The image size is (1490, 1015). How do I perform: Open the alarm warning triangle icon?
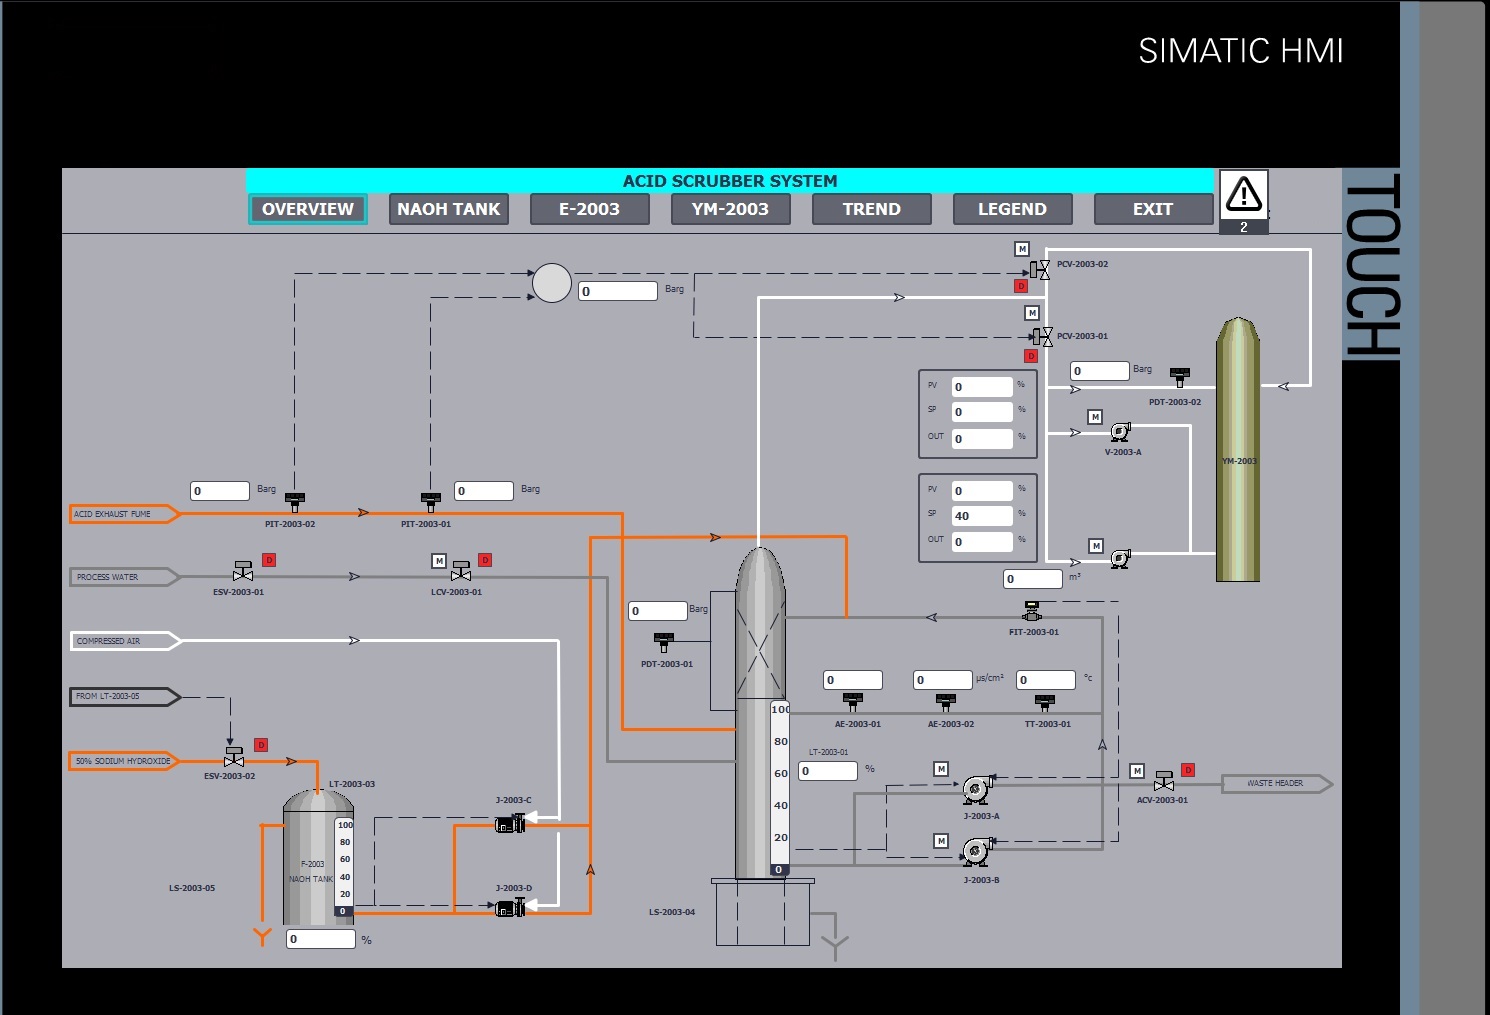point(1244,194)
